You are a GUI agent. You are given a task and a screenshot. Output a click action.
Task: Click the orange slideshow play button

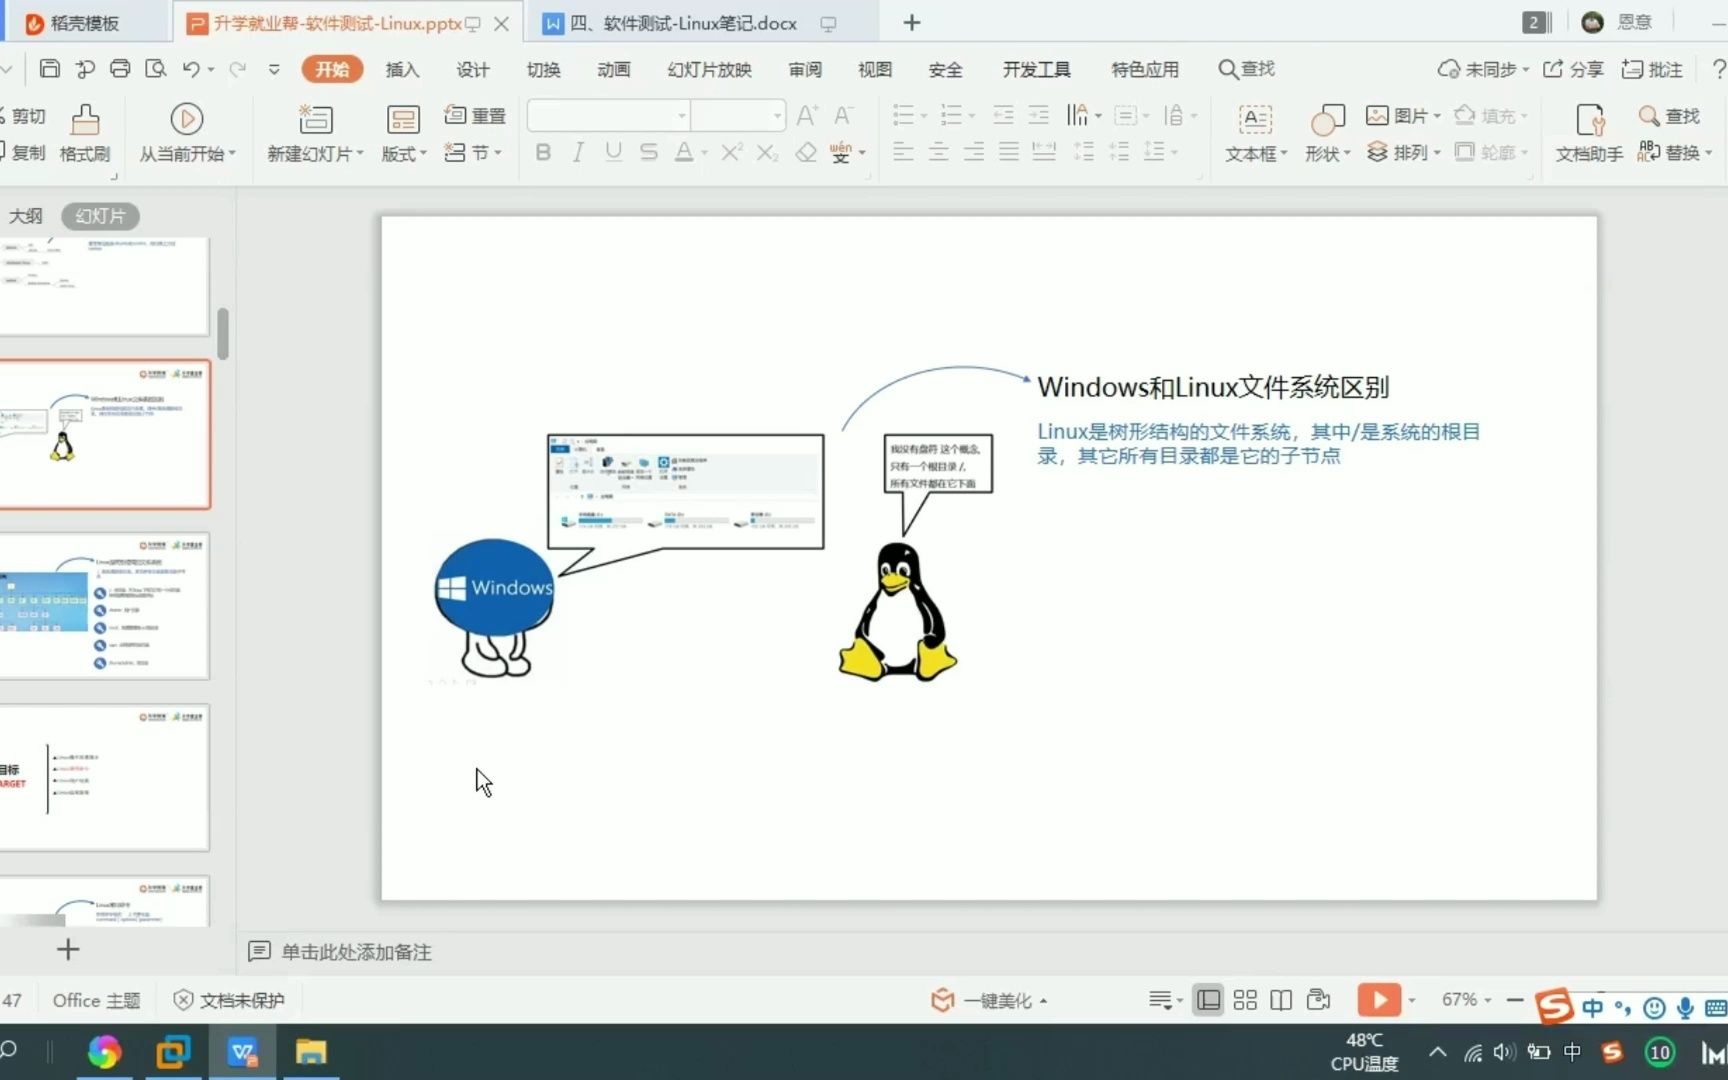tap(1379, 1000)
